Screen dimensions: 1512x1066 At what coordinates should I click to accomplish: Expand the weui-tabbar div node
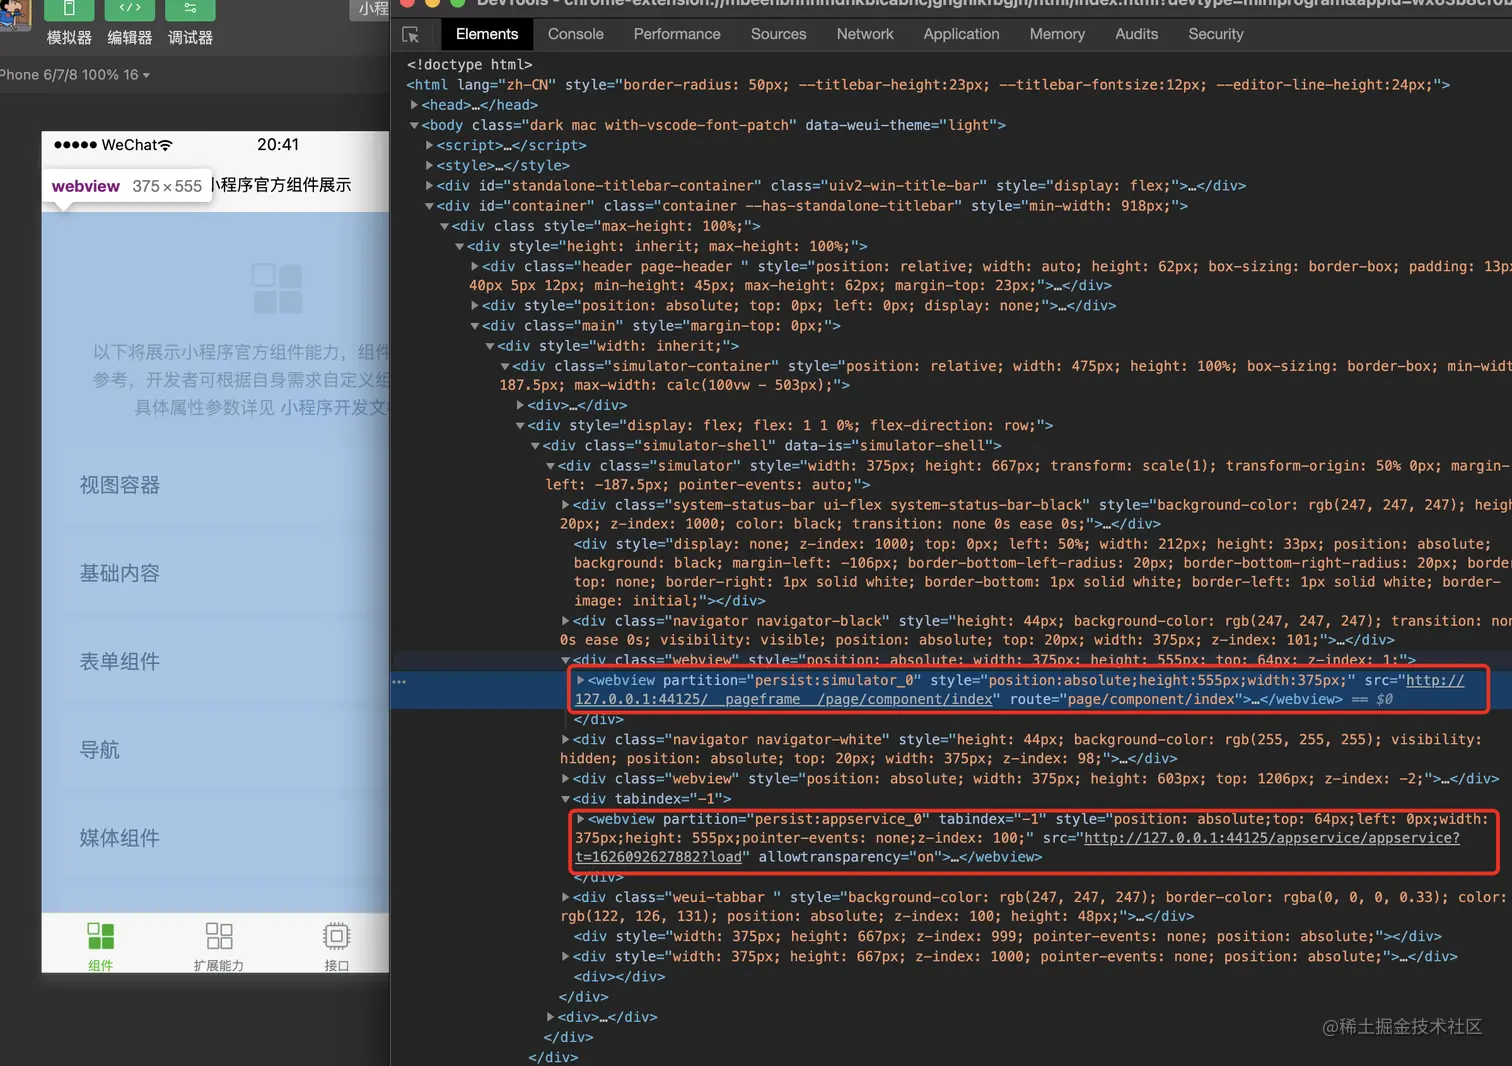565,898
